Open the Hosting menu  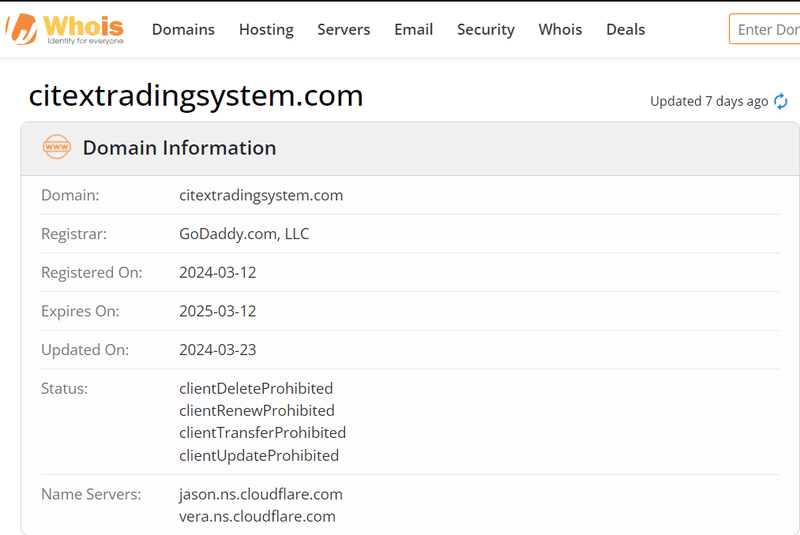tap(266, 30)
